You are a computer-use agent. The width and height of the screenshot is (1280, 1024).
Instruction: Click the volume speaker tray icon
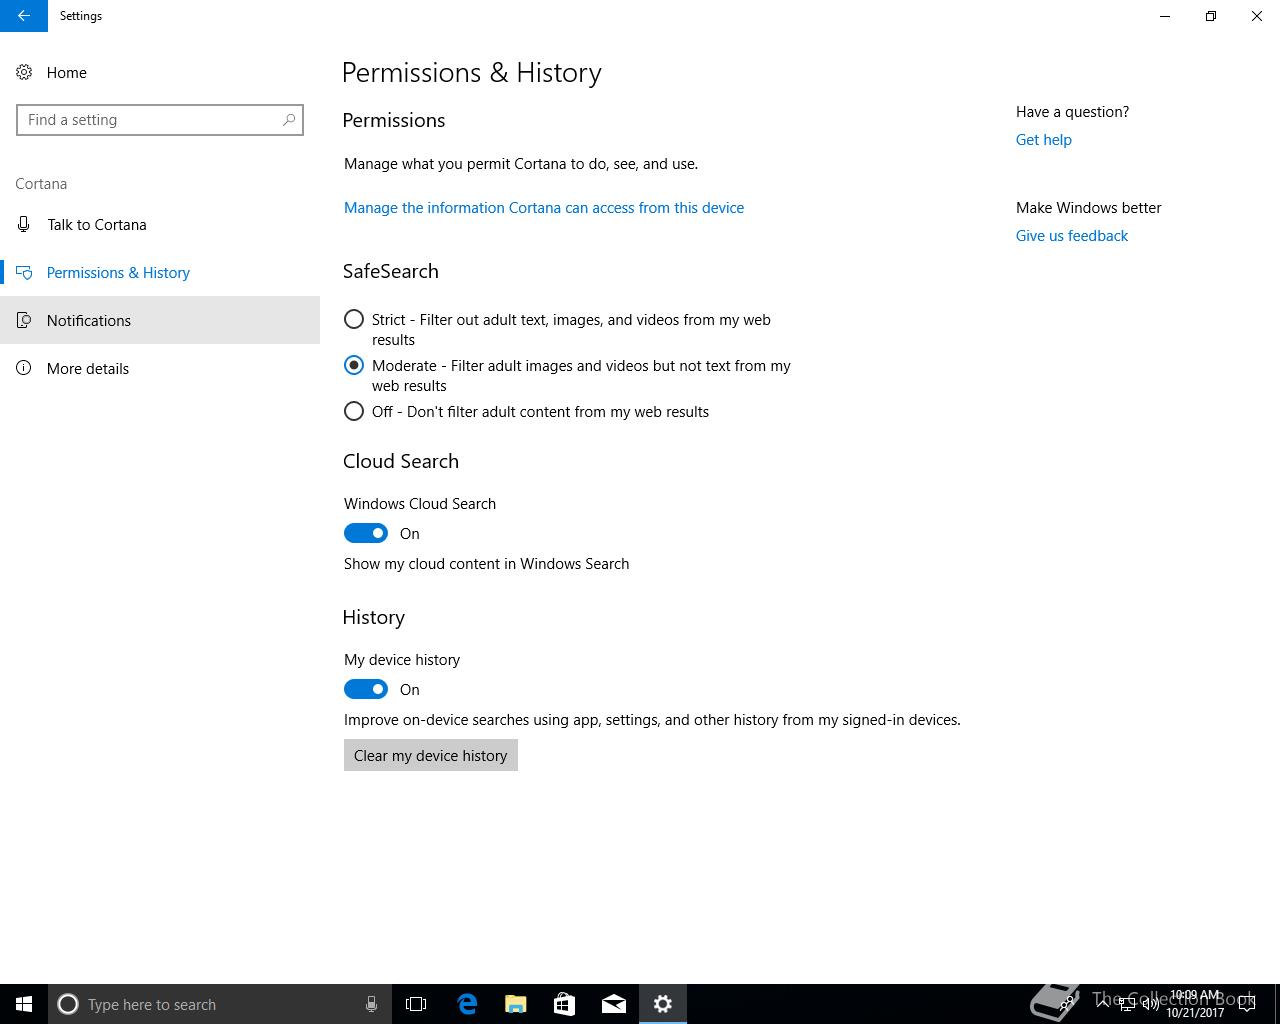(x=1151, y=1004)
